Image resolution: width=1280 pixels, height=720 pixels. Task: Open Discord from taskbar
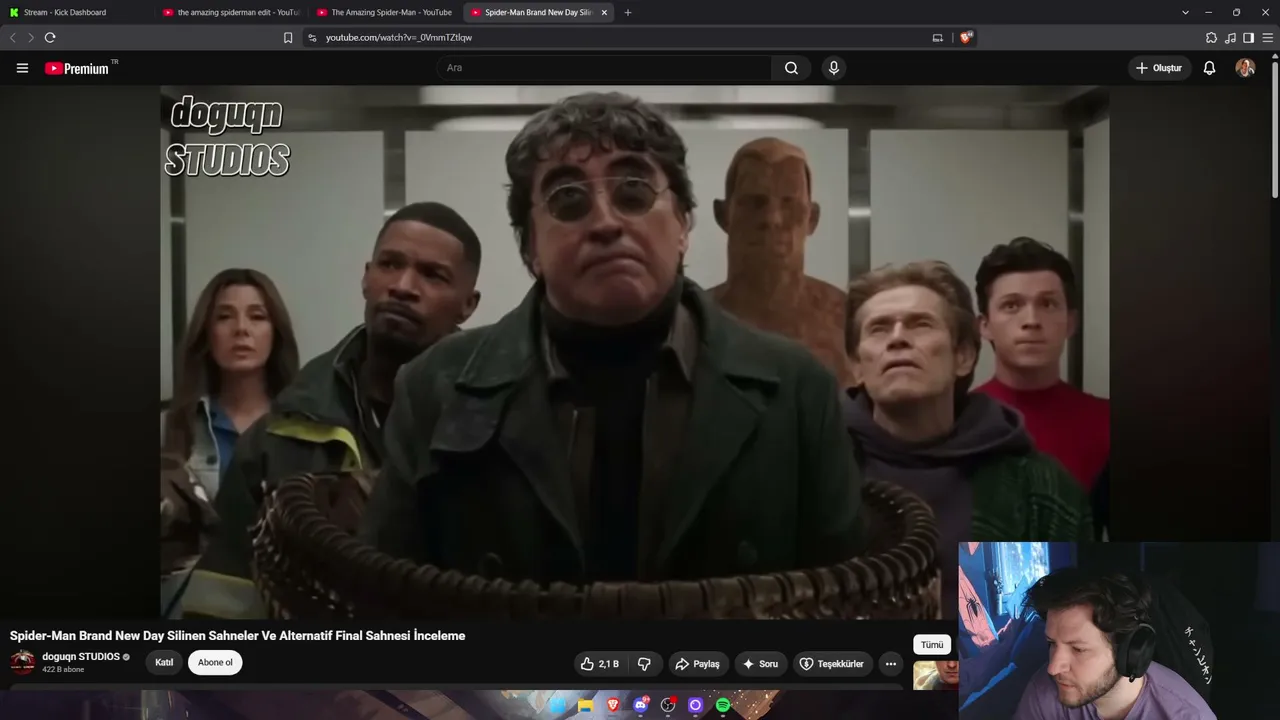pos(641,705)
